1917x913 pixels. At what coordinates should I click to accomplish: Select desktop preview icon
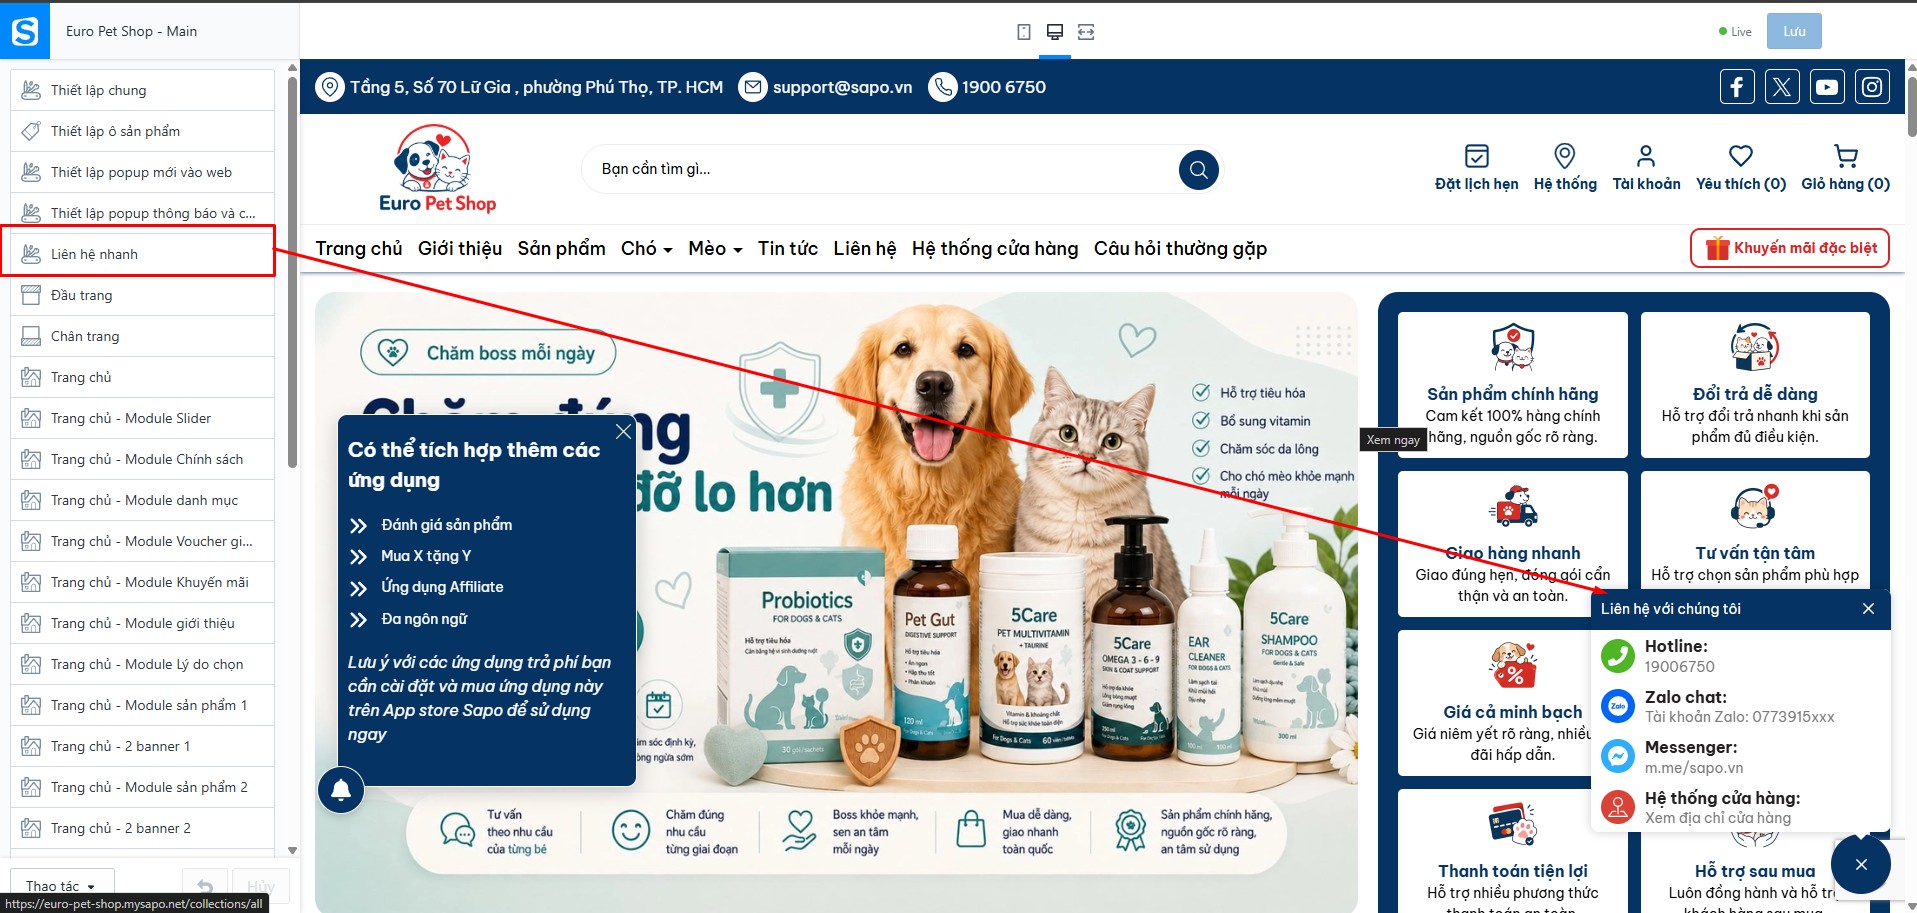1054,32
